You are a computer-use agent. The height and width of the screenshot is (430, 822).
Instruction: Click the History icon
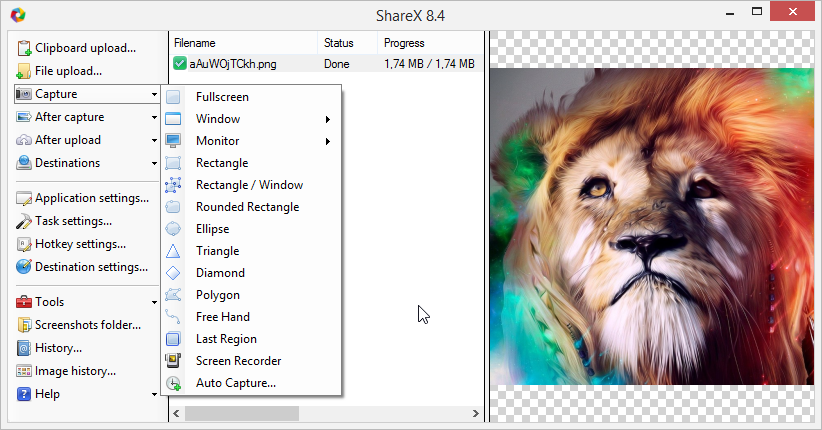24,348
